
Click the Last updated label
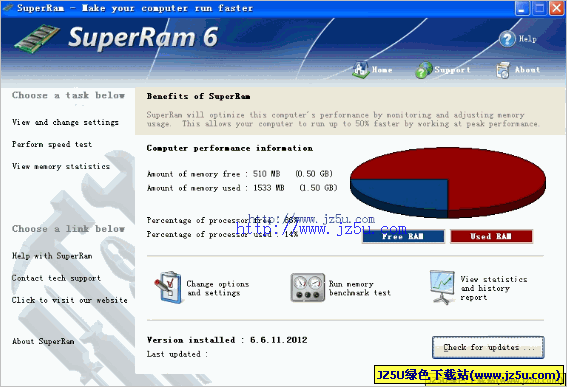coord(177,354)
